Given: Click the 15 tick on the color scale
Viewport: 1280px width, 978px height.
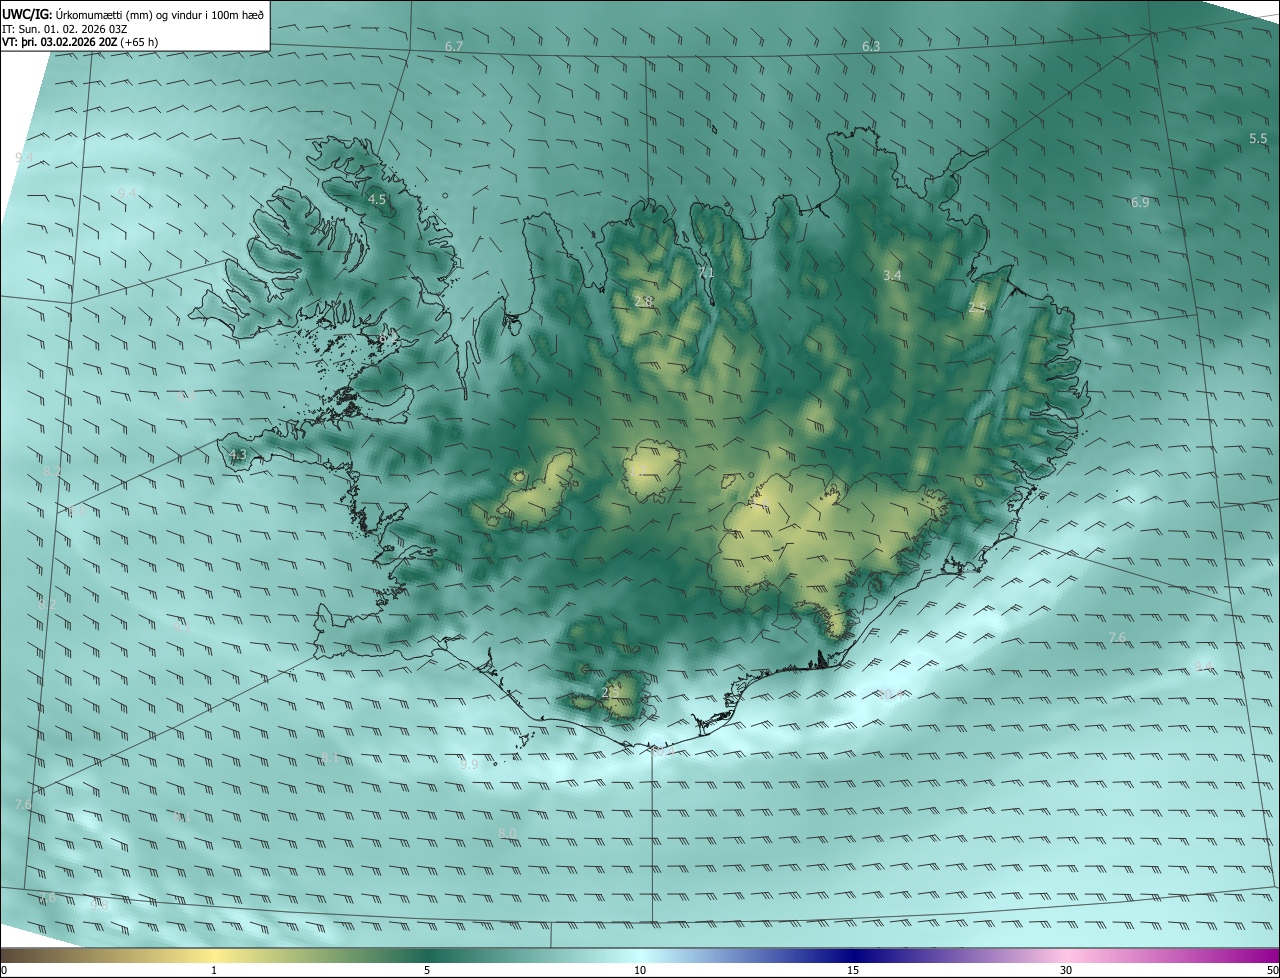Looking at the screenshot, I should 853,971.
